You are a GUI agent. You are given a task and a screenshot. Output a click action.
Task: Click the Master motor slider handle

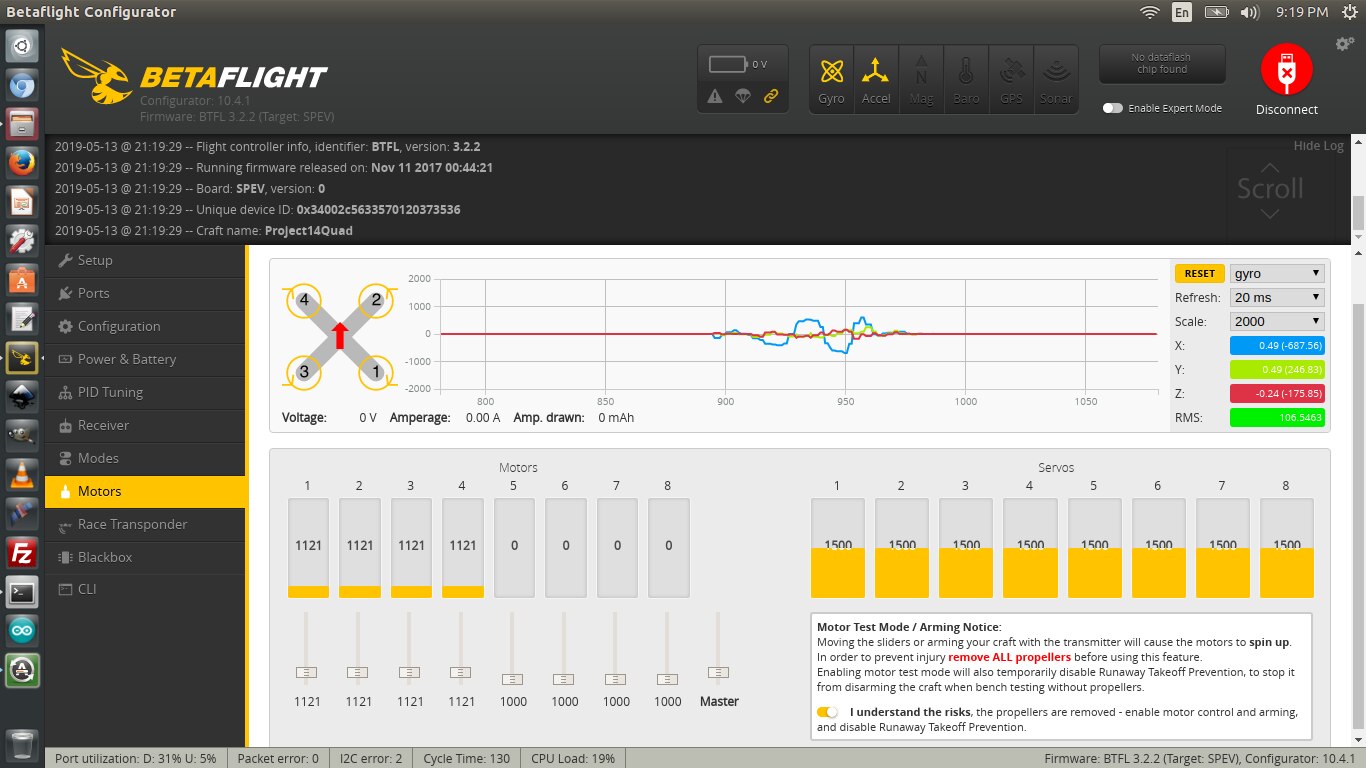[x=718, y=672]
